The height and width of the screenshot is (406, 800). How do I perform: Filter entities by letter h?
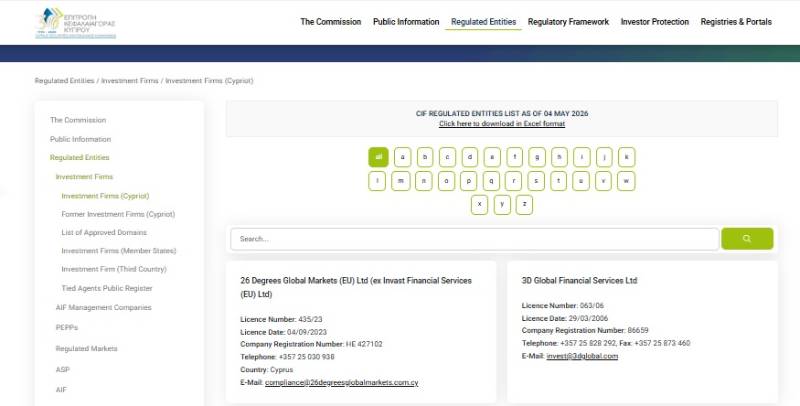pos(559,157)
